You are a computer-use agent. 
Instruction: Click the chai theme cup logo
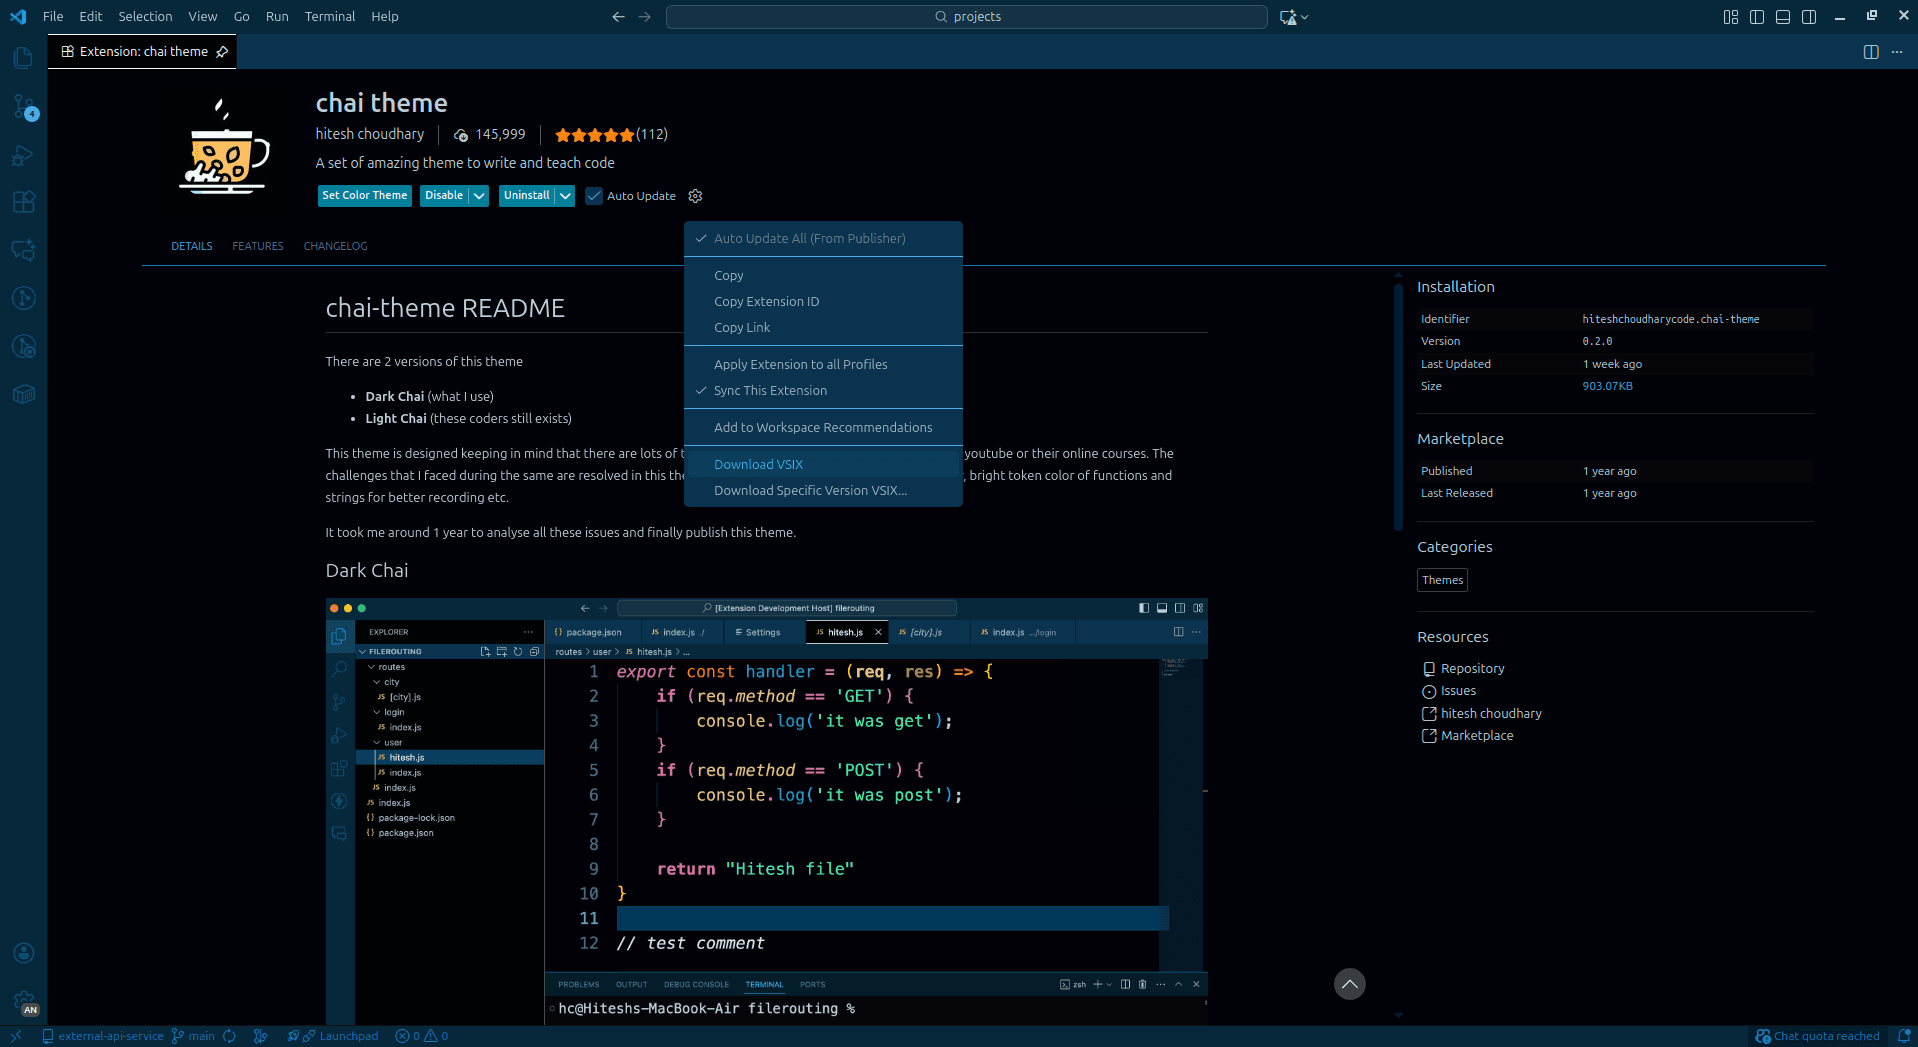pyautogui.click(x=225, y=147)
